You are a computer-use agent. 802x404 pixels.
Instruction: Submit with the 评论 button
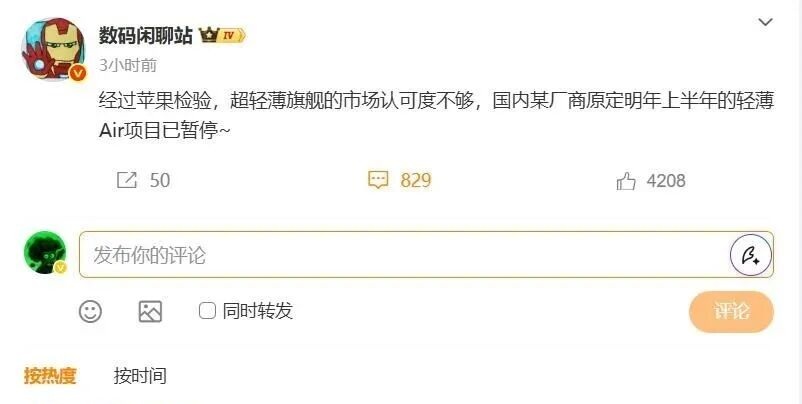[x=731, y=311]
